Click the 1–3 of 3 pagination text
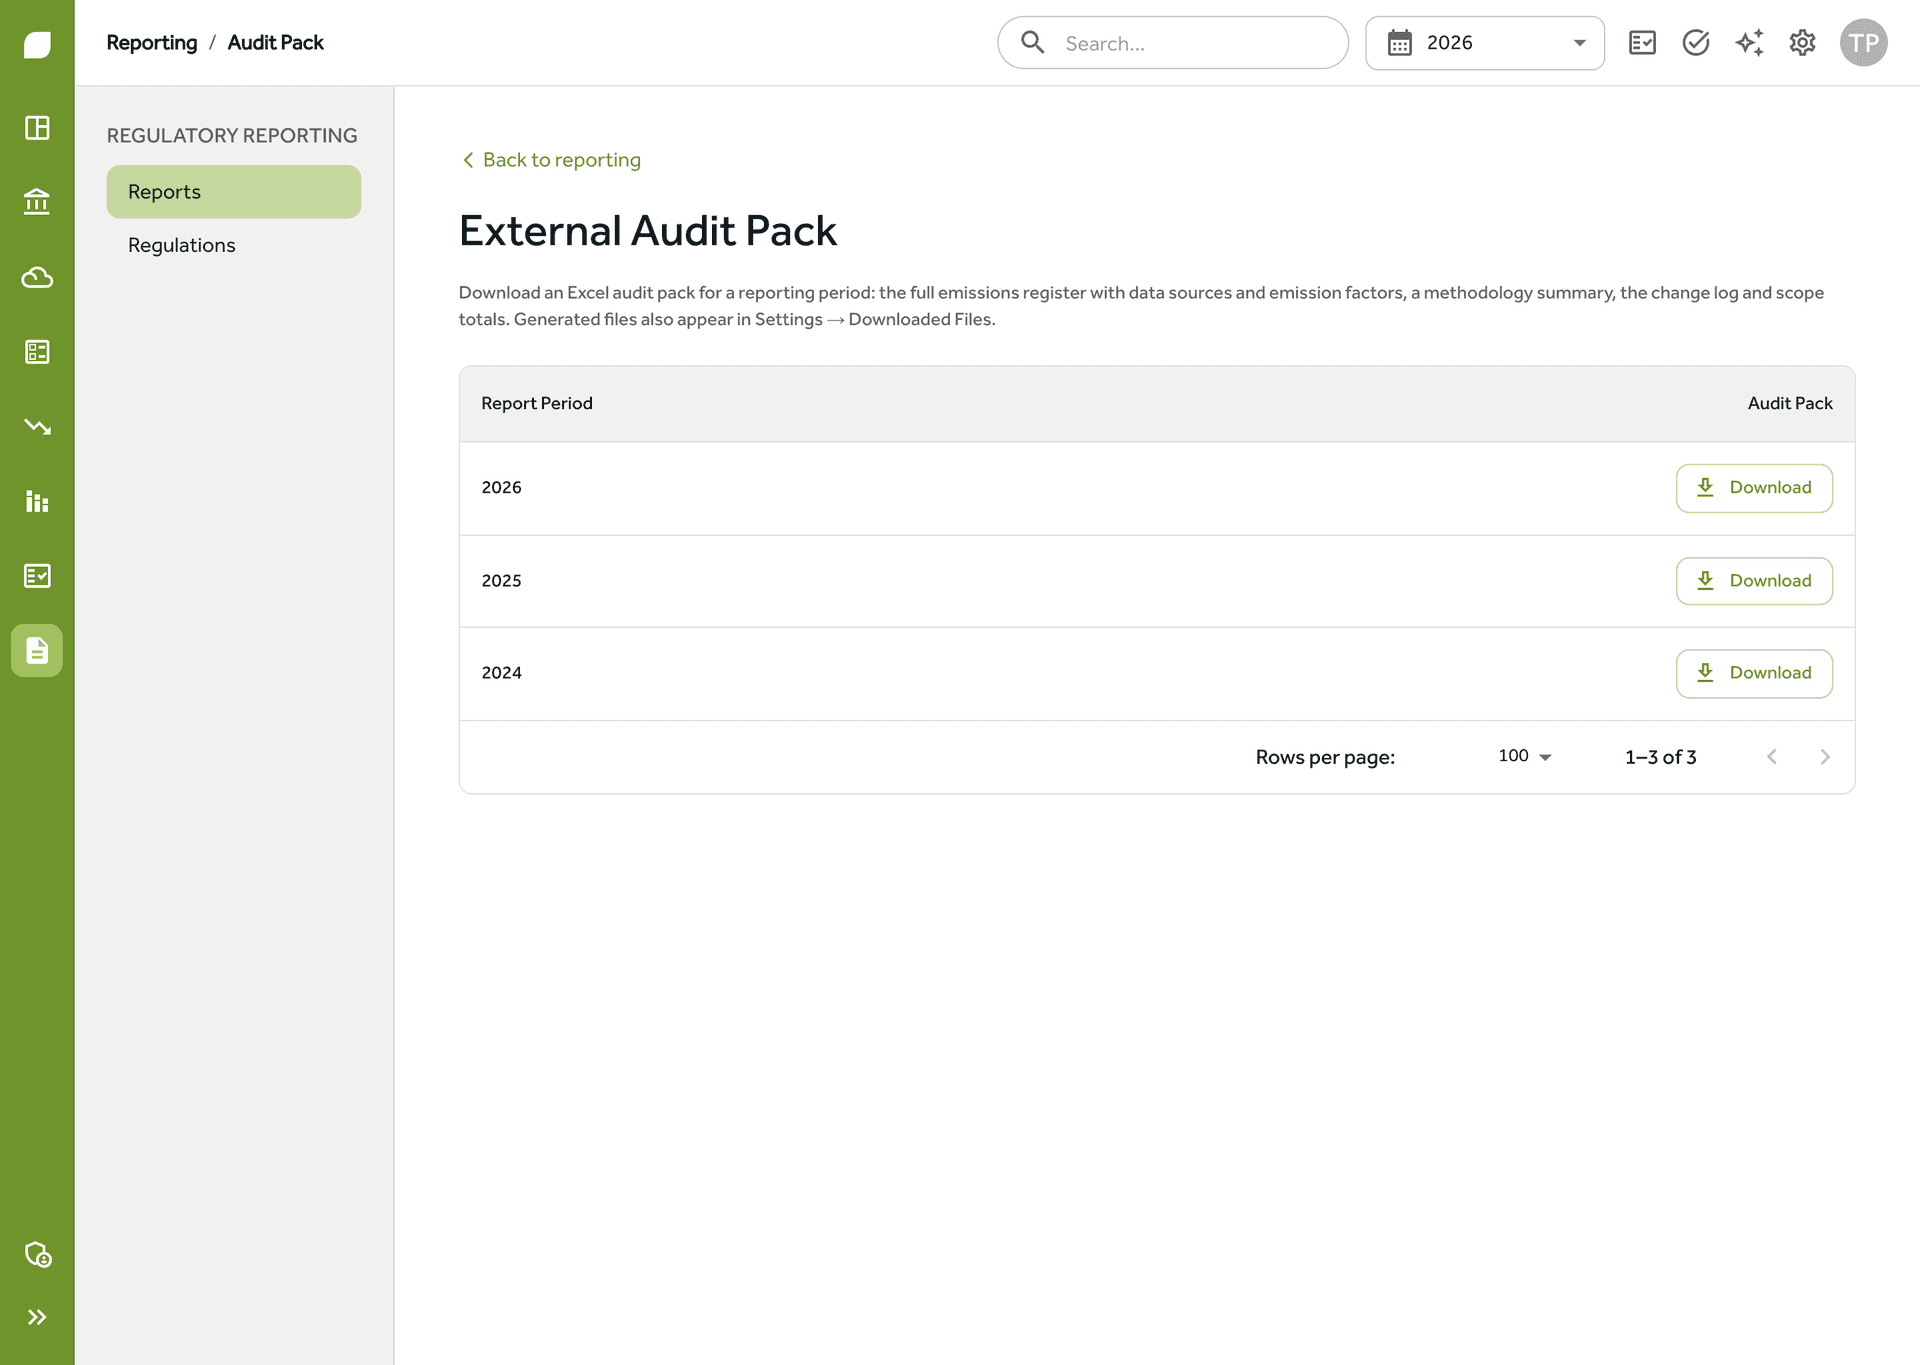This screenshot has height=1365, width=1920. tap(1661, 757)
